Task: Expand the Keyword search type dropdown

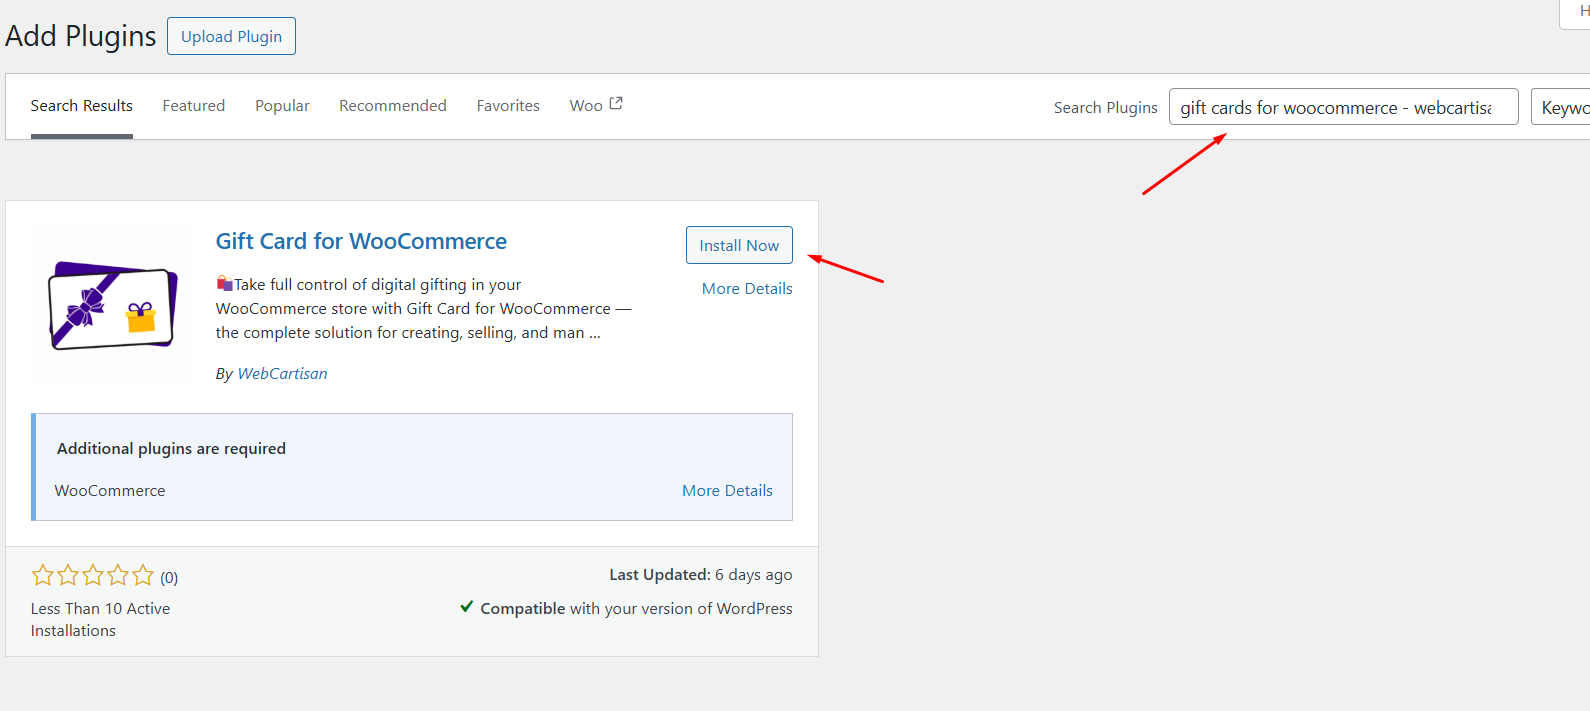Action: tap(1563, 108)
